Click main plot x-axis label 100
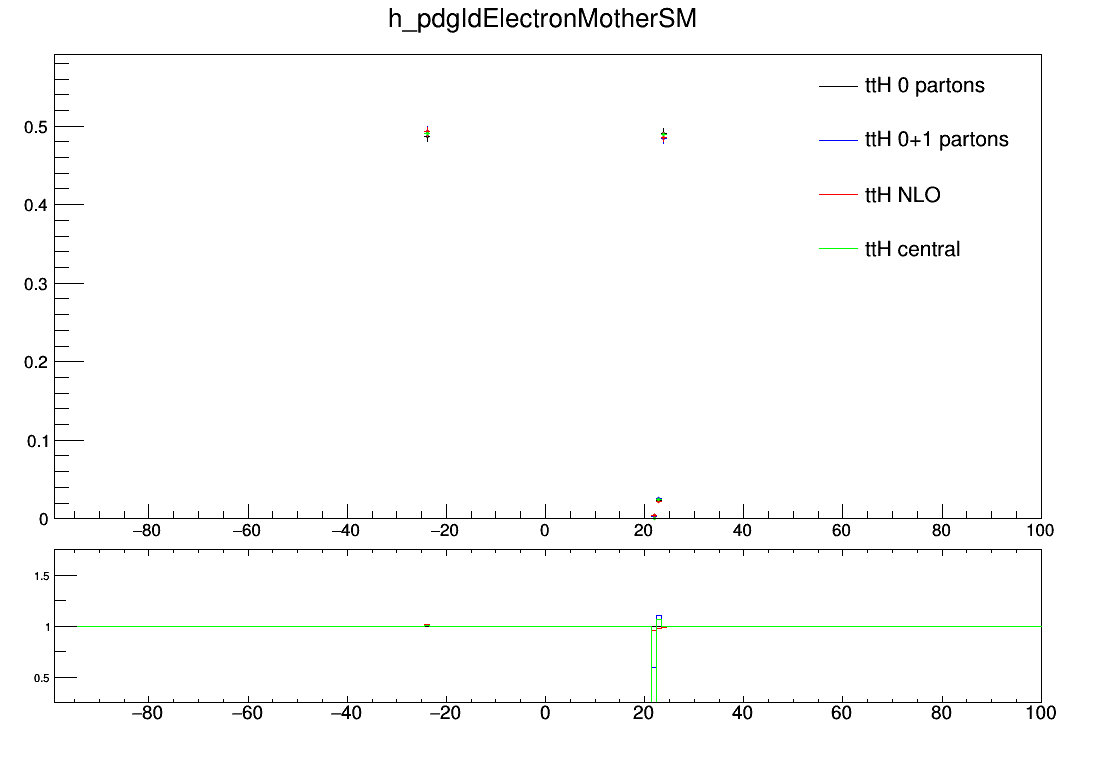The height and width of the screenshot is (772, 1096). coord(1040,531)
